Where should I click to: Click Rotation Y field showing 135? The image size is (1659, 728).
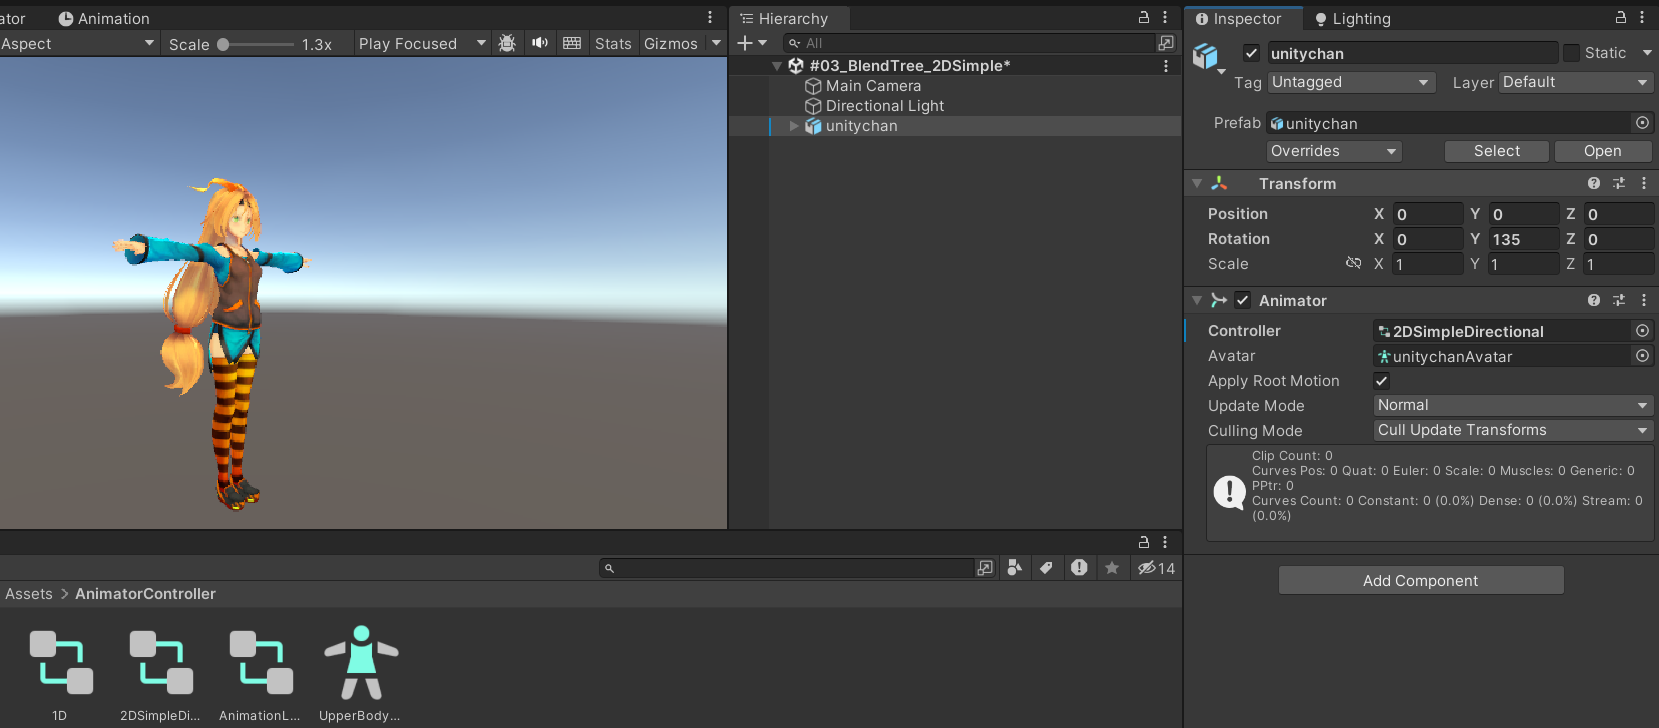click(x=1523, y=239)
